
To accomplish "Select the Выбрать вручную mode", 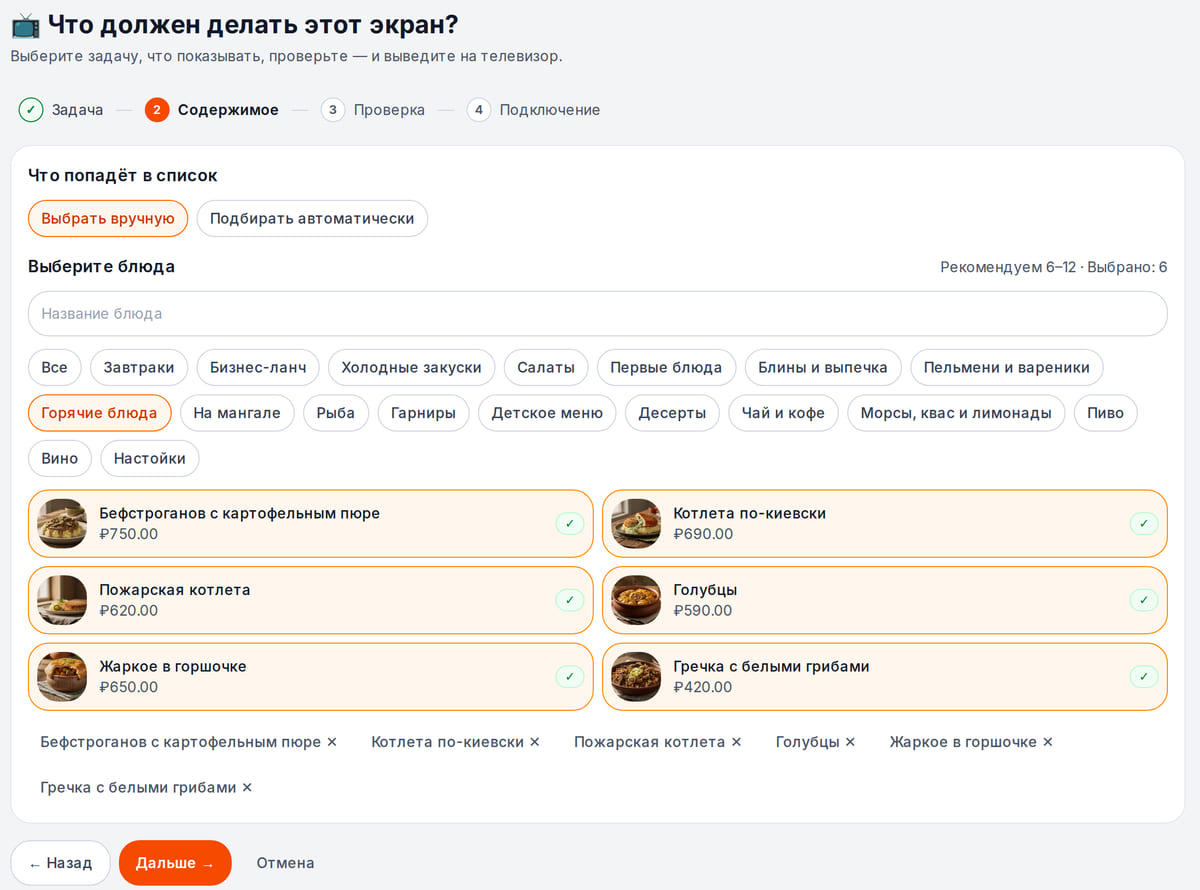I will pos(108,218).
